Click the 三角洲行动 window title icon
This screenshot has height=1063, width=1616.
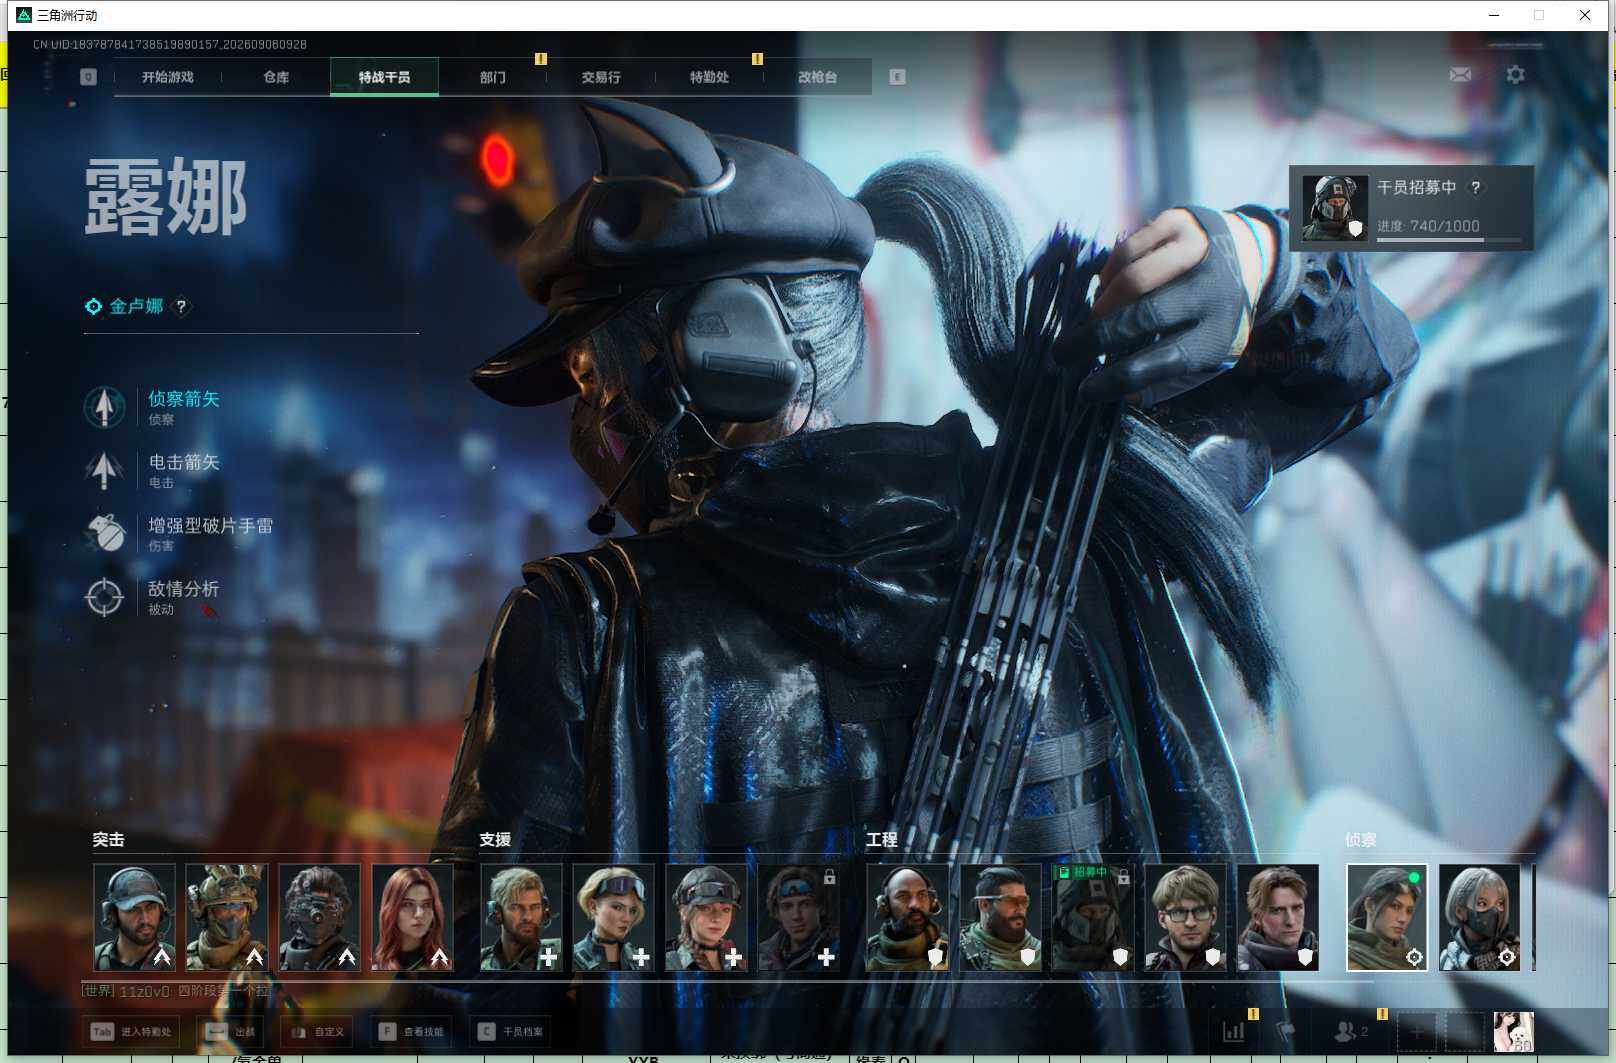pos(24,15)
